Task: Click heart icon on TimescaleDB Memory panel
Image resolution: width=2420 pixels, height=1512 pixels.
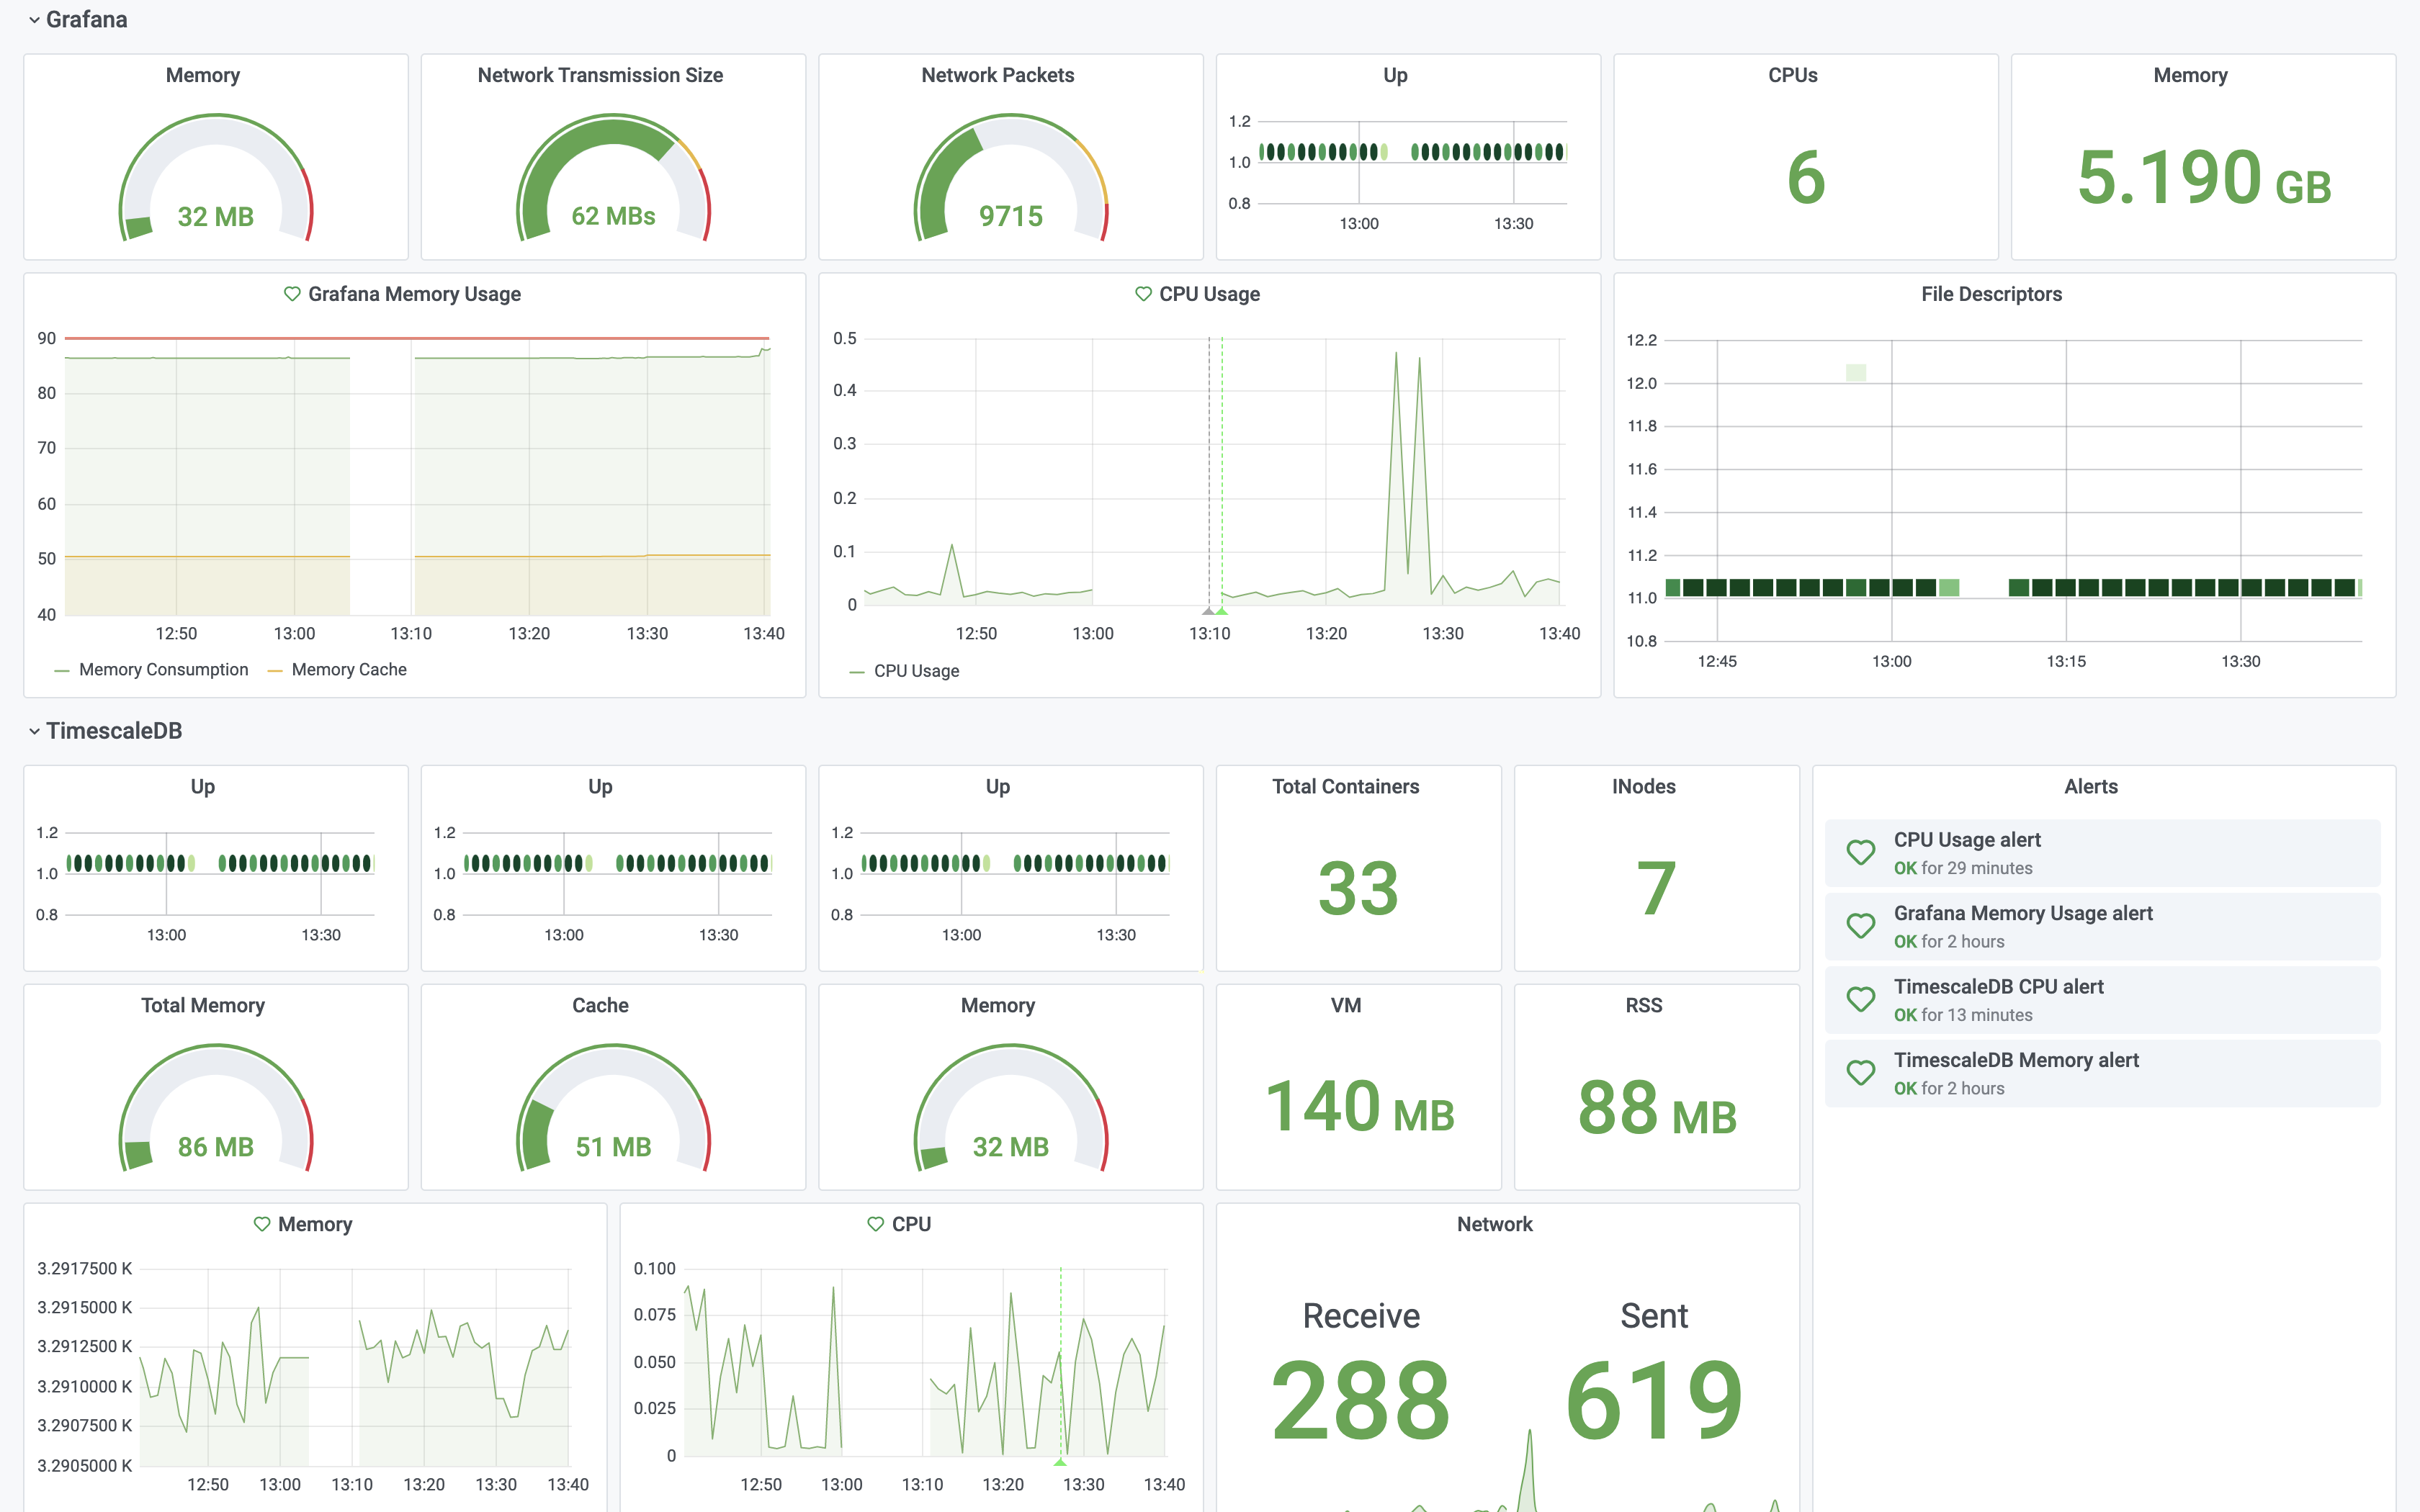Action: pos(262,1224)
